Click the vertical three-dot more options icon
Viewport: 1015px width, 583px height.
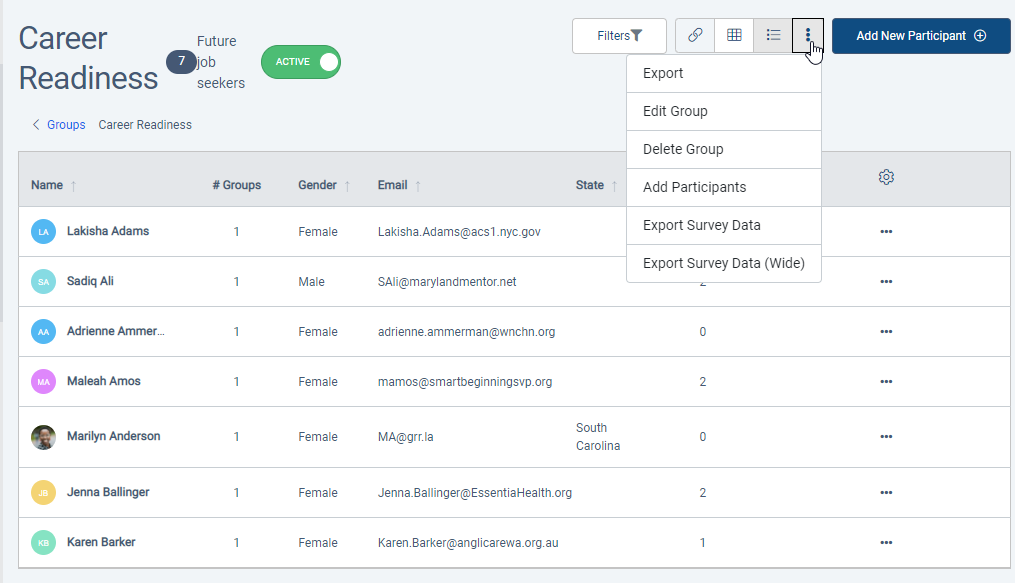click(808, 35)
